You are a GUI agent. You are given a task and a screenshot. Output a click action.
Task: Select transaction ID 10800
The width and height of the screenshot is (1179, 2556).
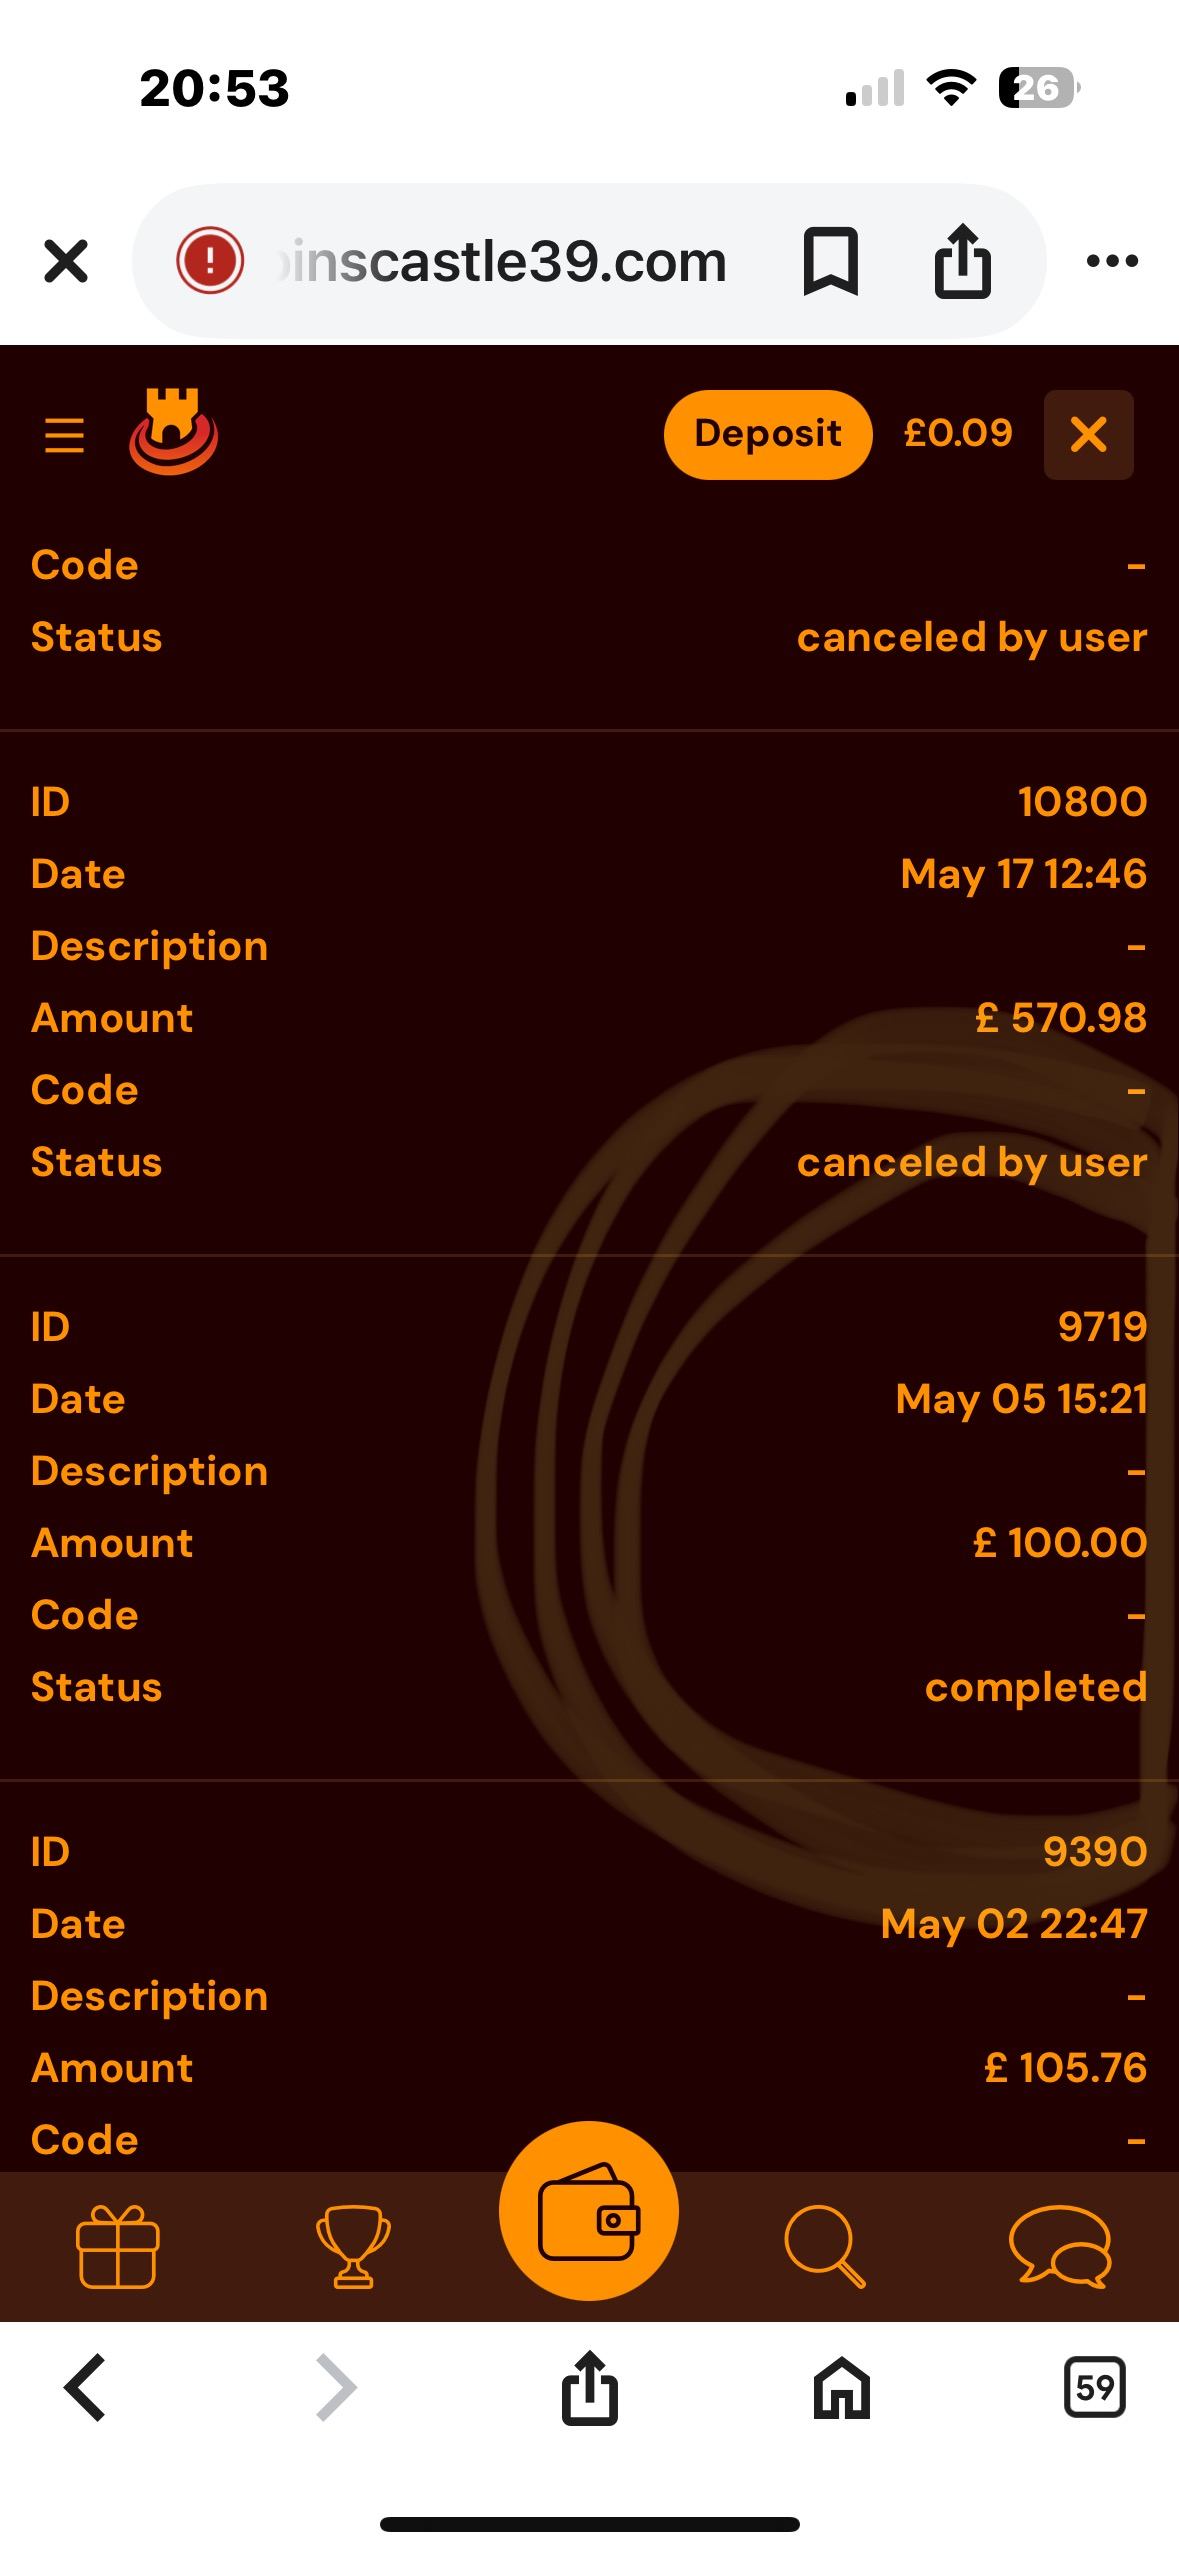point(1082,802)
